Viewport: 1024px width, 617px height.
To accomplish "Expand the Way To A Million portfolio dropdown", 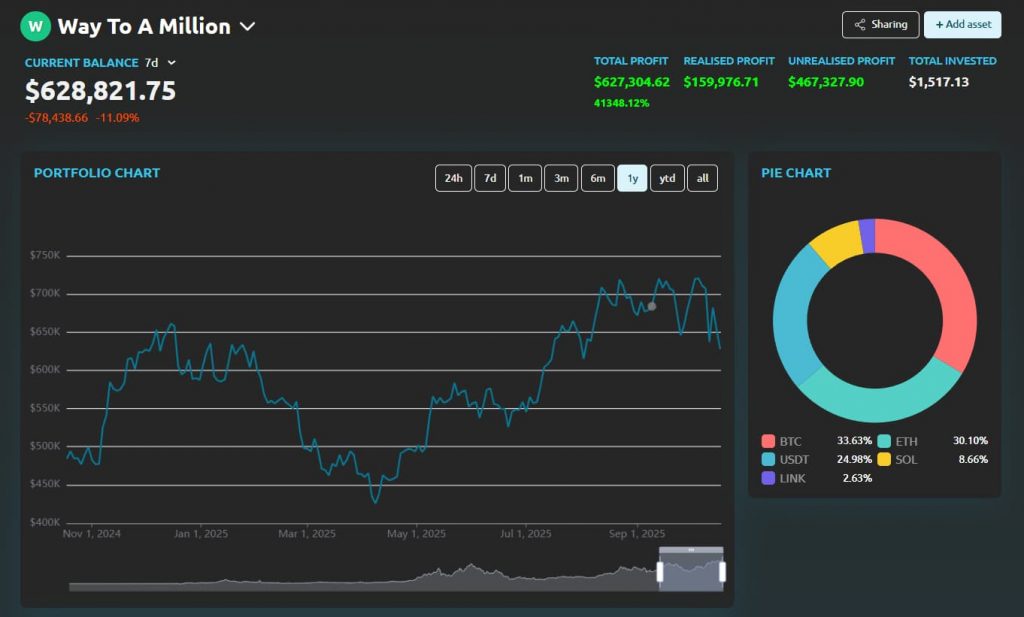I will pyautogui.click(x=247, y=27).
